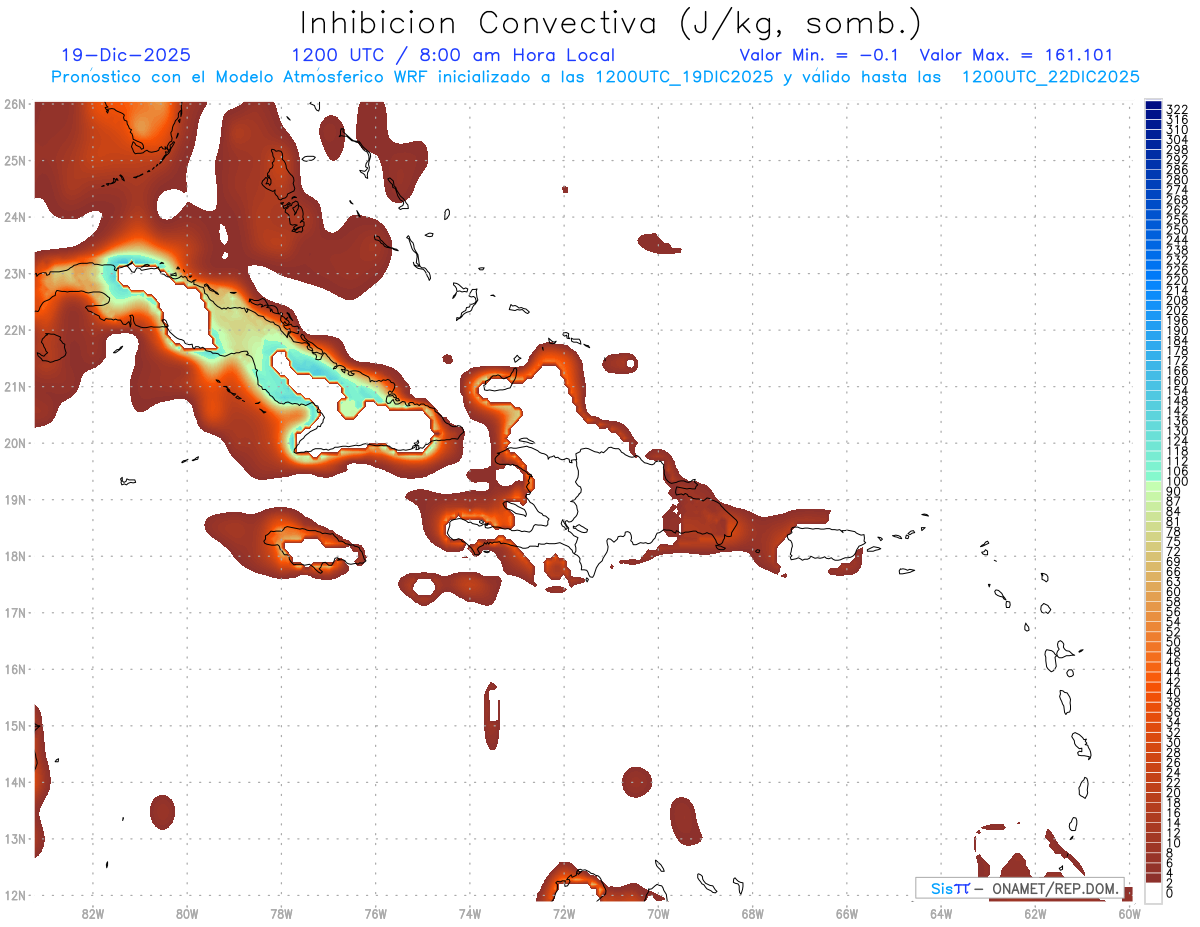Click the '16N' latitude label

14,669
